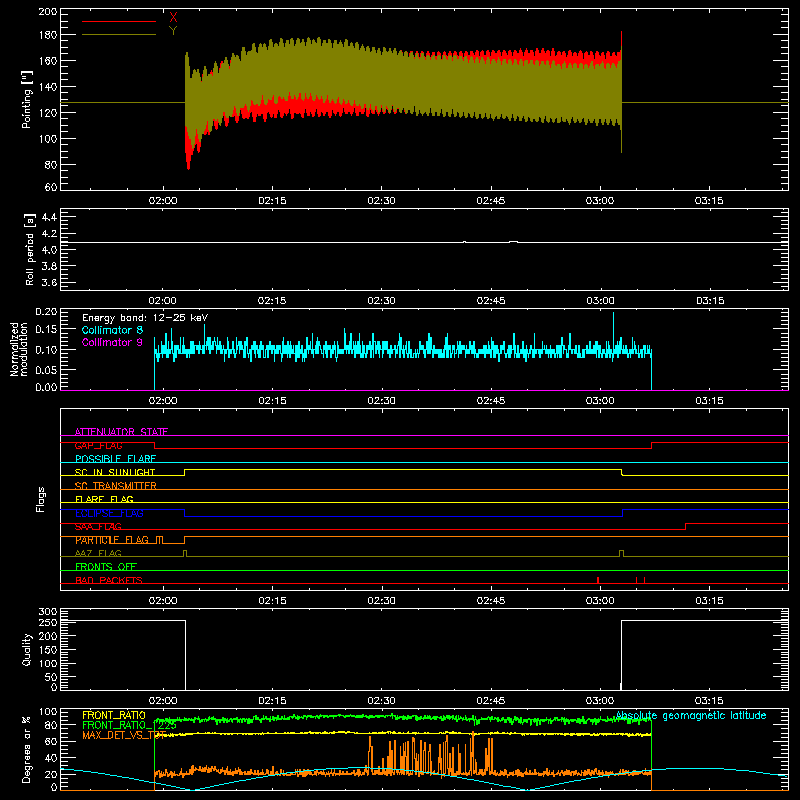Click the 4.4 tick on Roll period axis
800x800 pixels.
tap(49, 217)
